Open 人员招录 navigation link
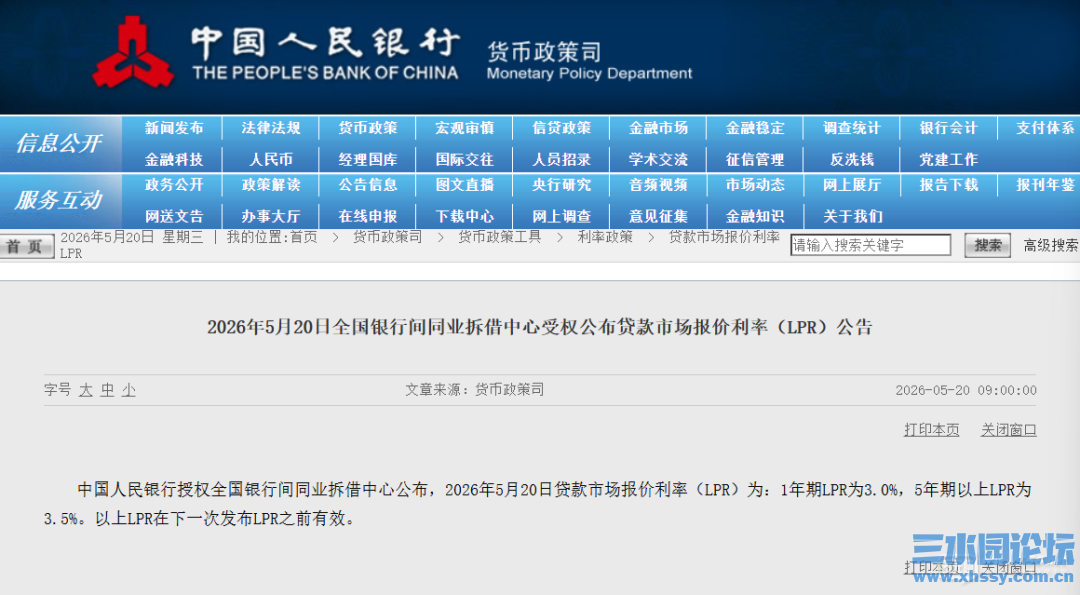1080x595 pixels. coord(561,160)
